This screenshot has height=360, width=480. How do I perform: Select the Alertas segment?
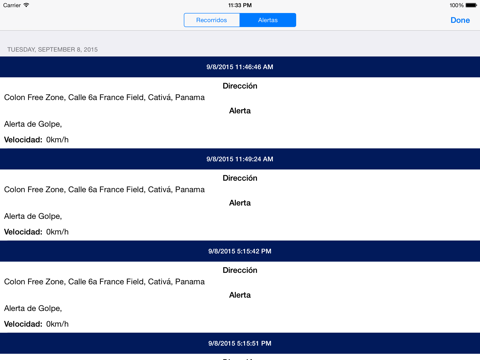[x=268, y=20]
